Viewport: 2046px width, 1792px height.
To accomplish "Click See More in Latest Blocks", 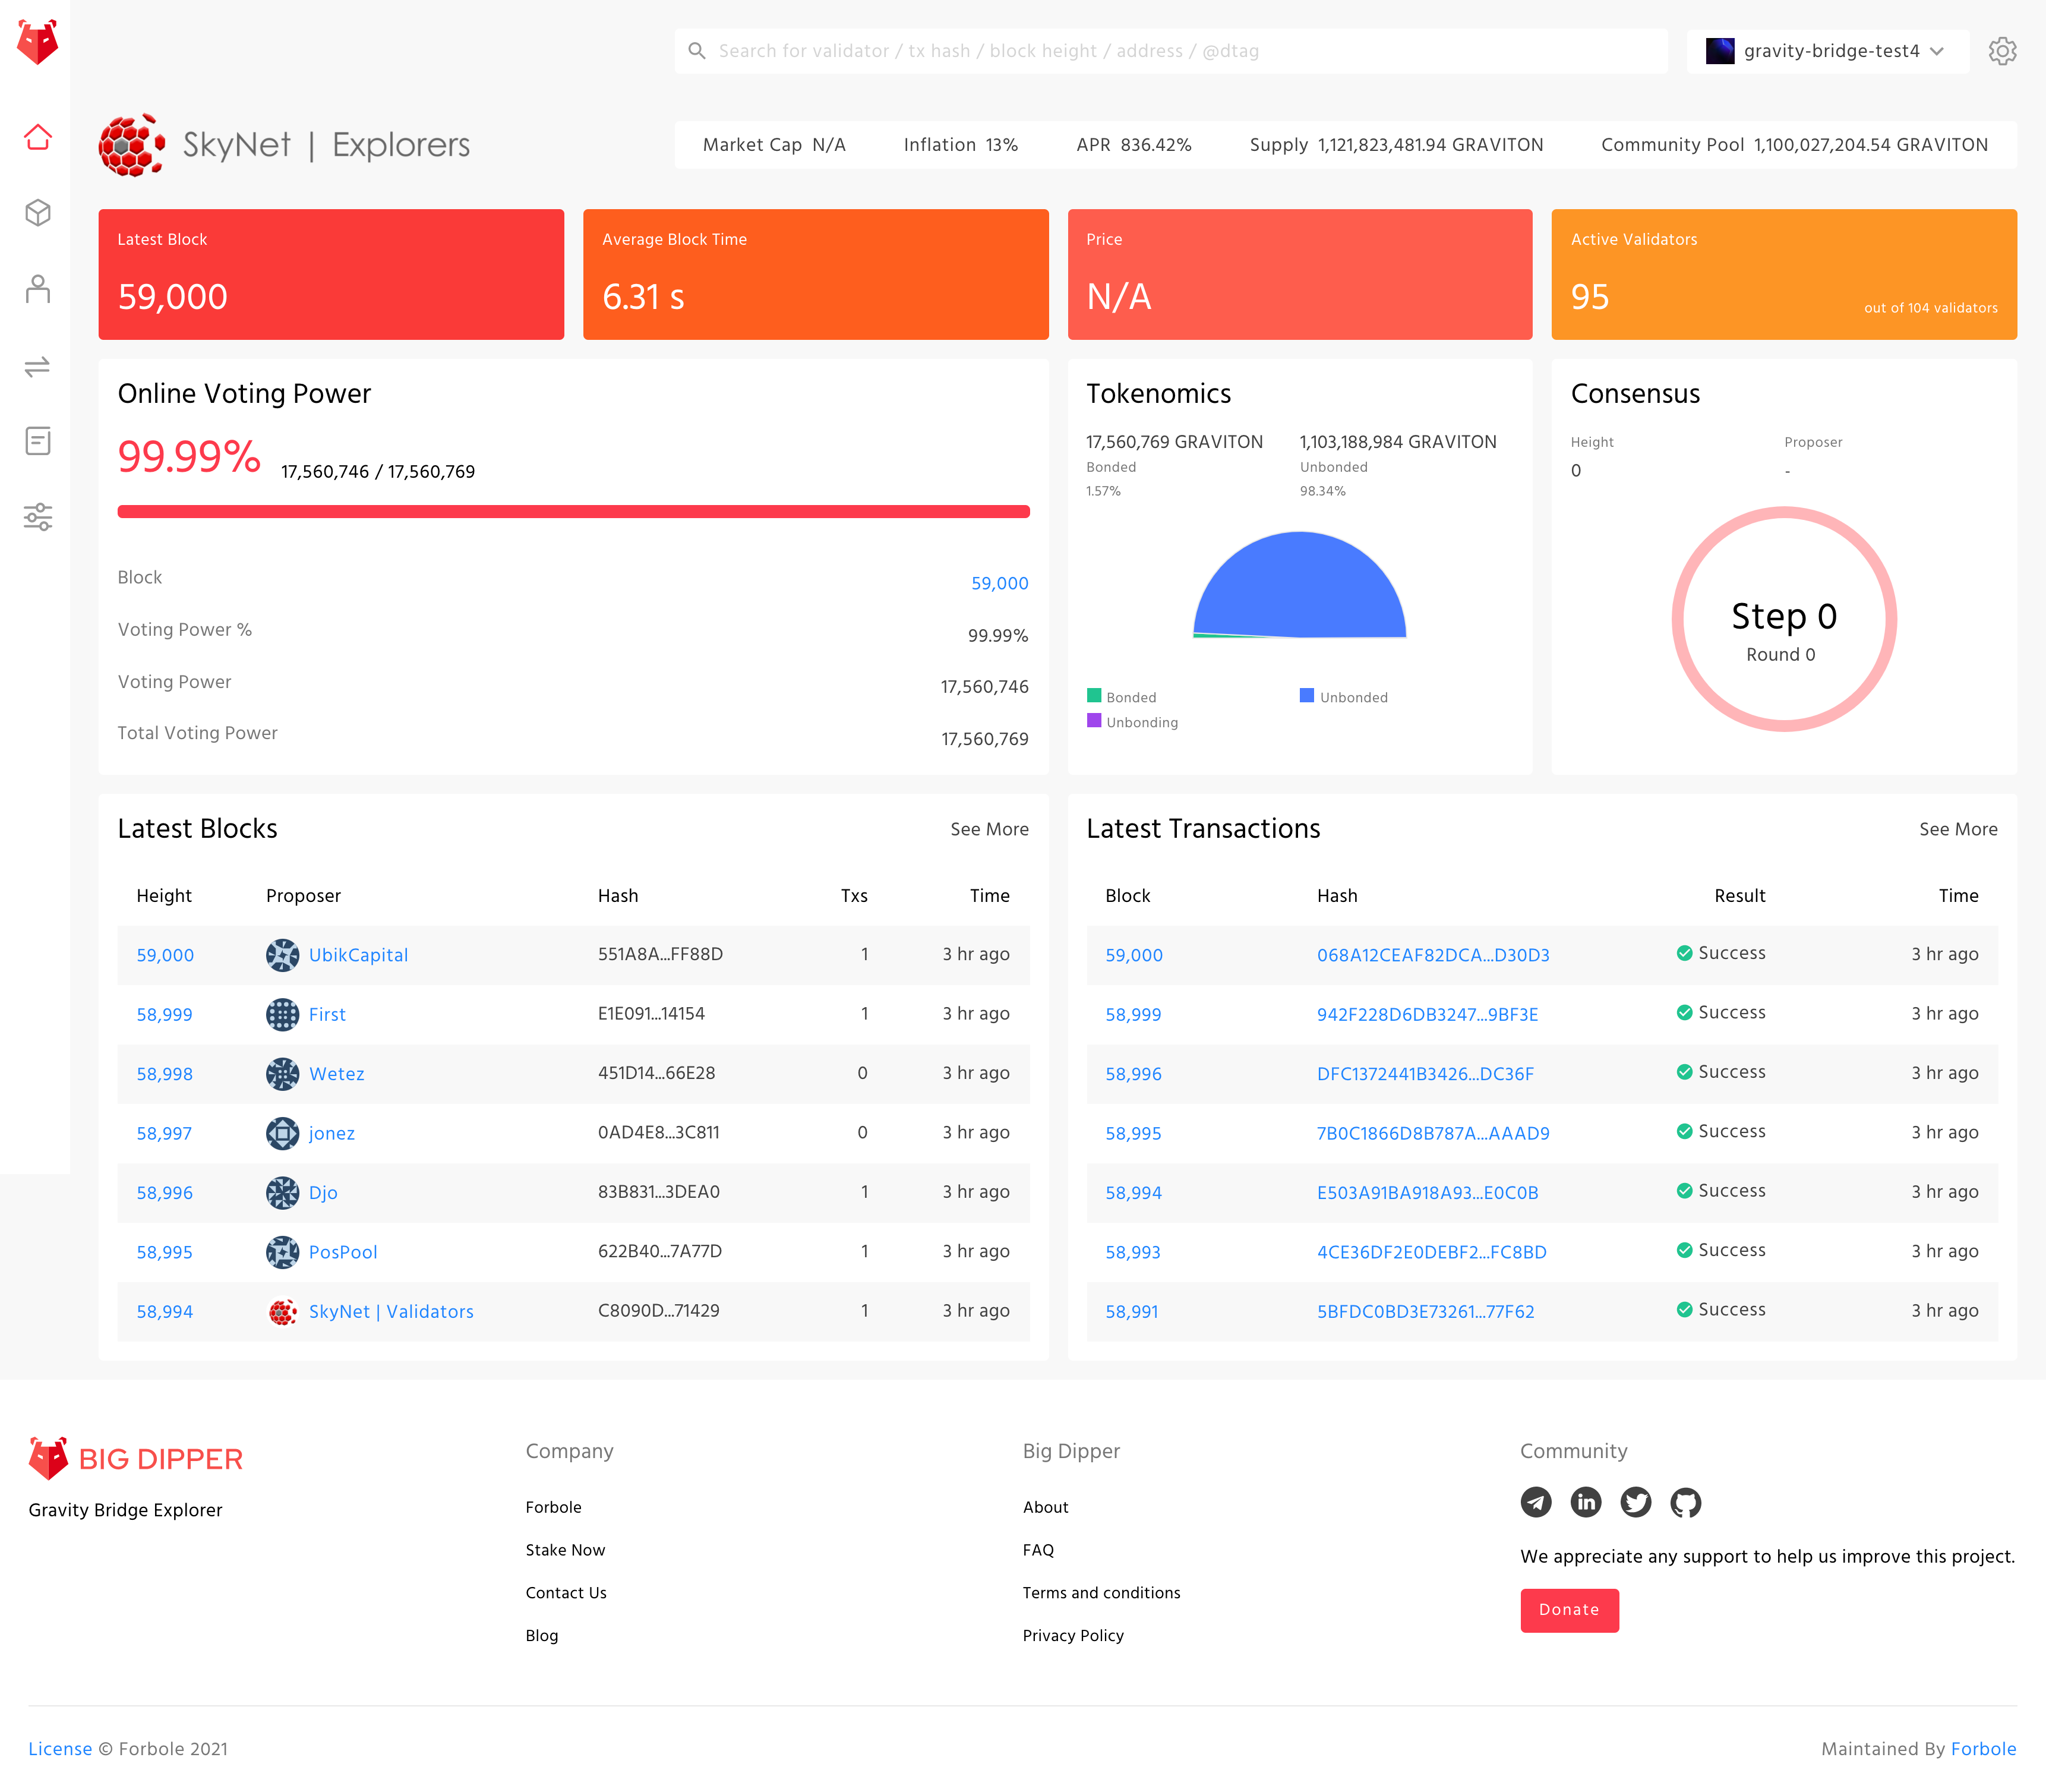I will (x=989, y=829).
